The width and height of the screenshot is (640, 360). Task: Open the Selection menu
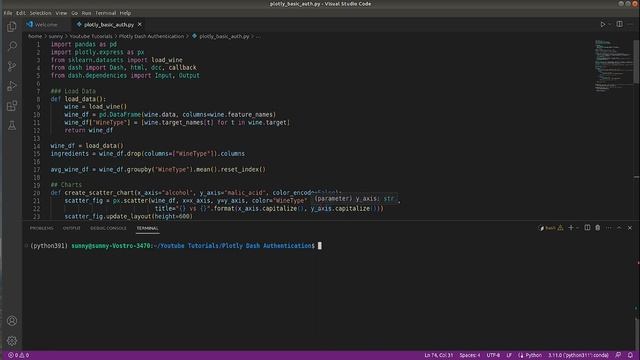(x=40, y=13)
